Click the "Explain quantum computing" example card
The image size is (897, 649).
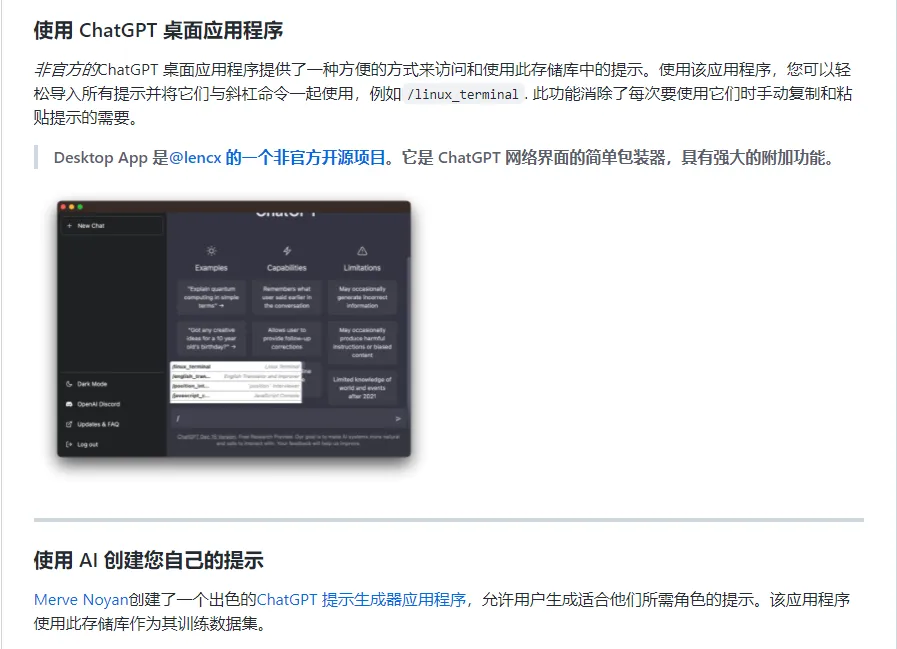pos(211,297)
